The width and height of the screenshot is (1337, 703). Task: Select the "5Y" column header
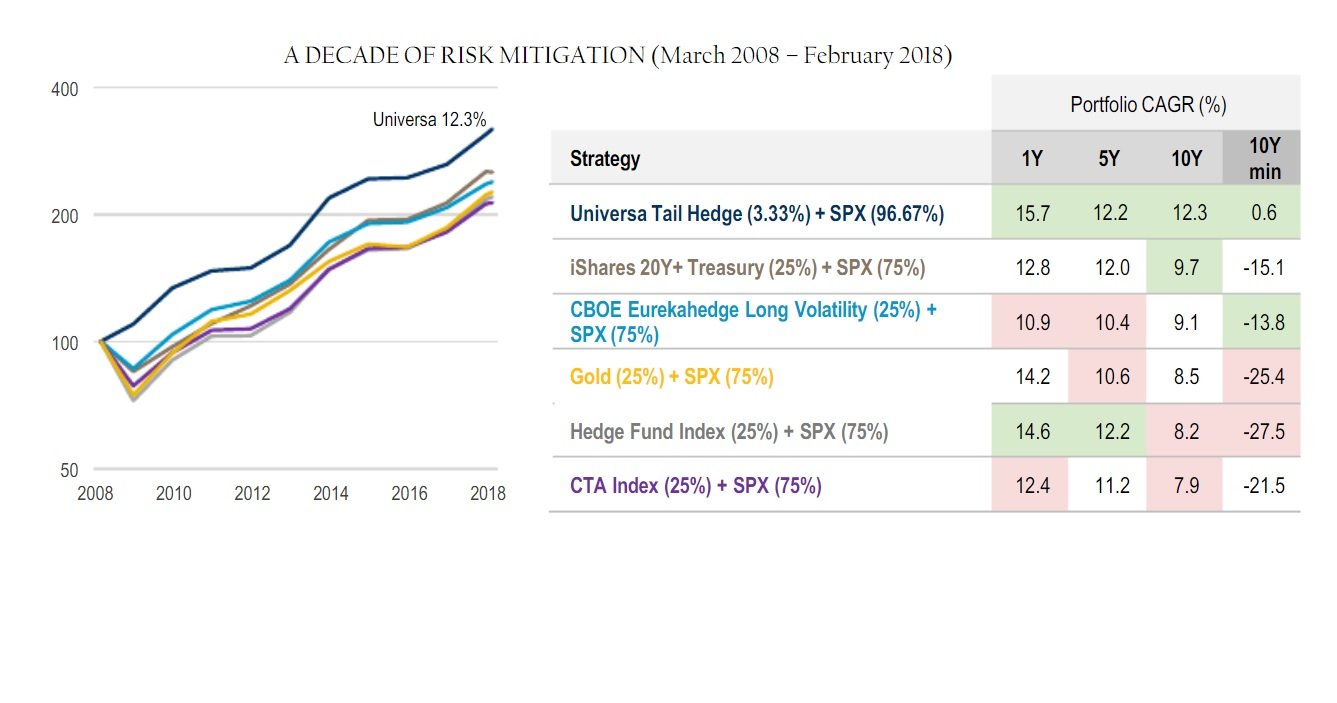point(1108,159)
